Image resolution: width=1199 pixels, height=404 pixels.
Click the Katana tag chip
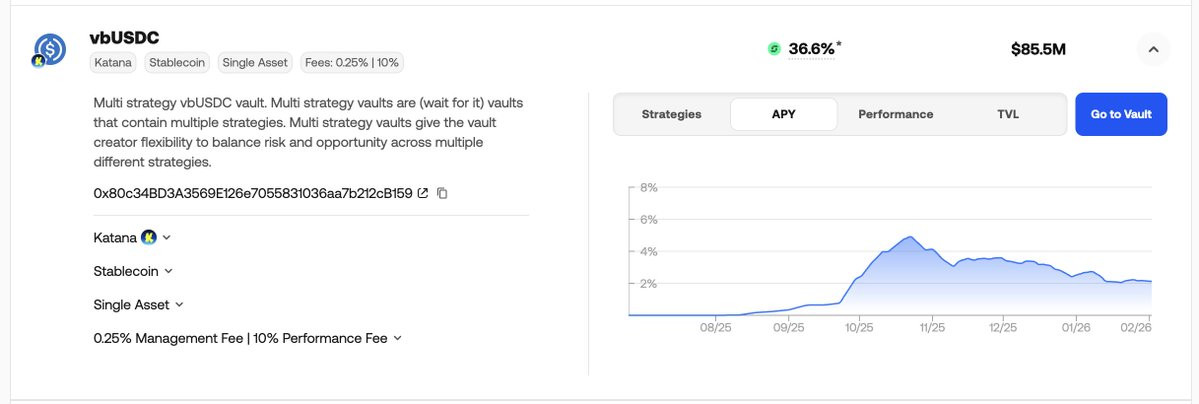click(115, 62)
